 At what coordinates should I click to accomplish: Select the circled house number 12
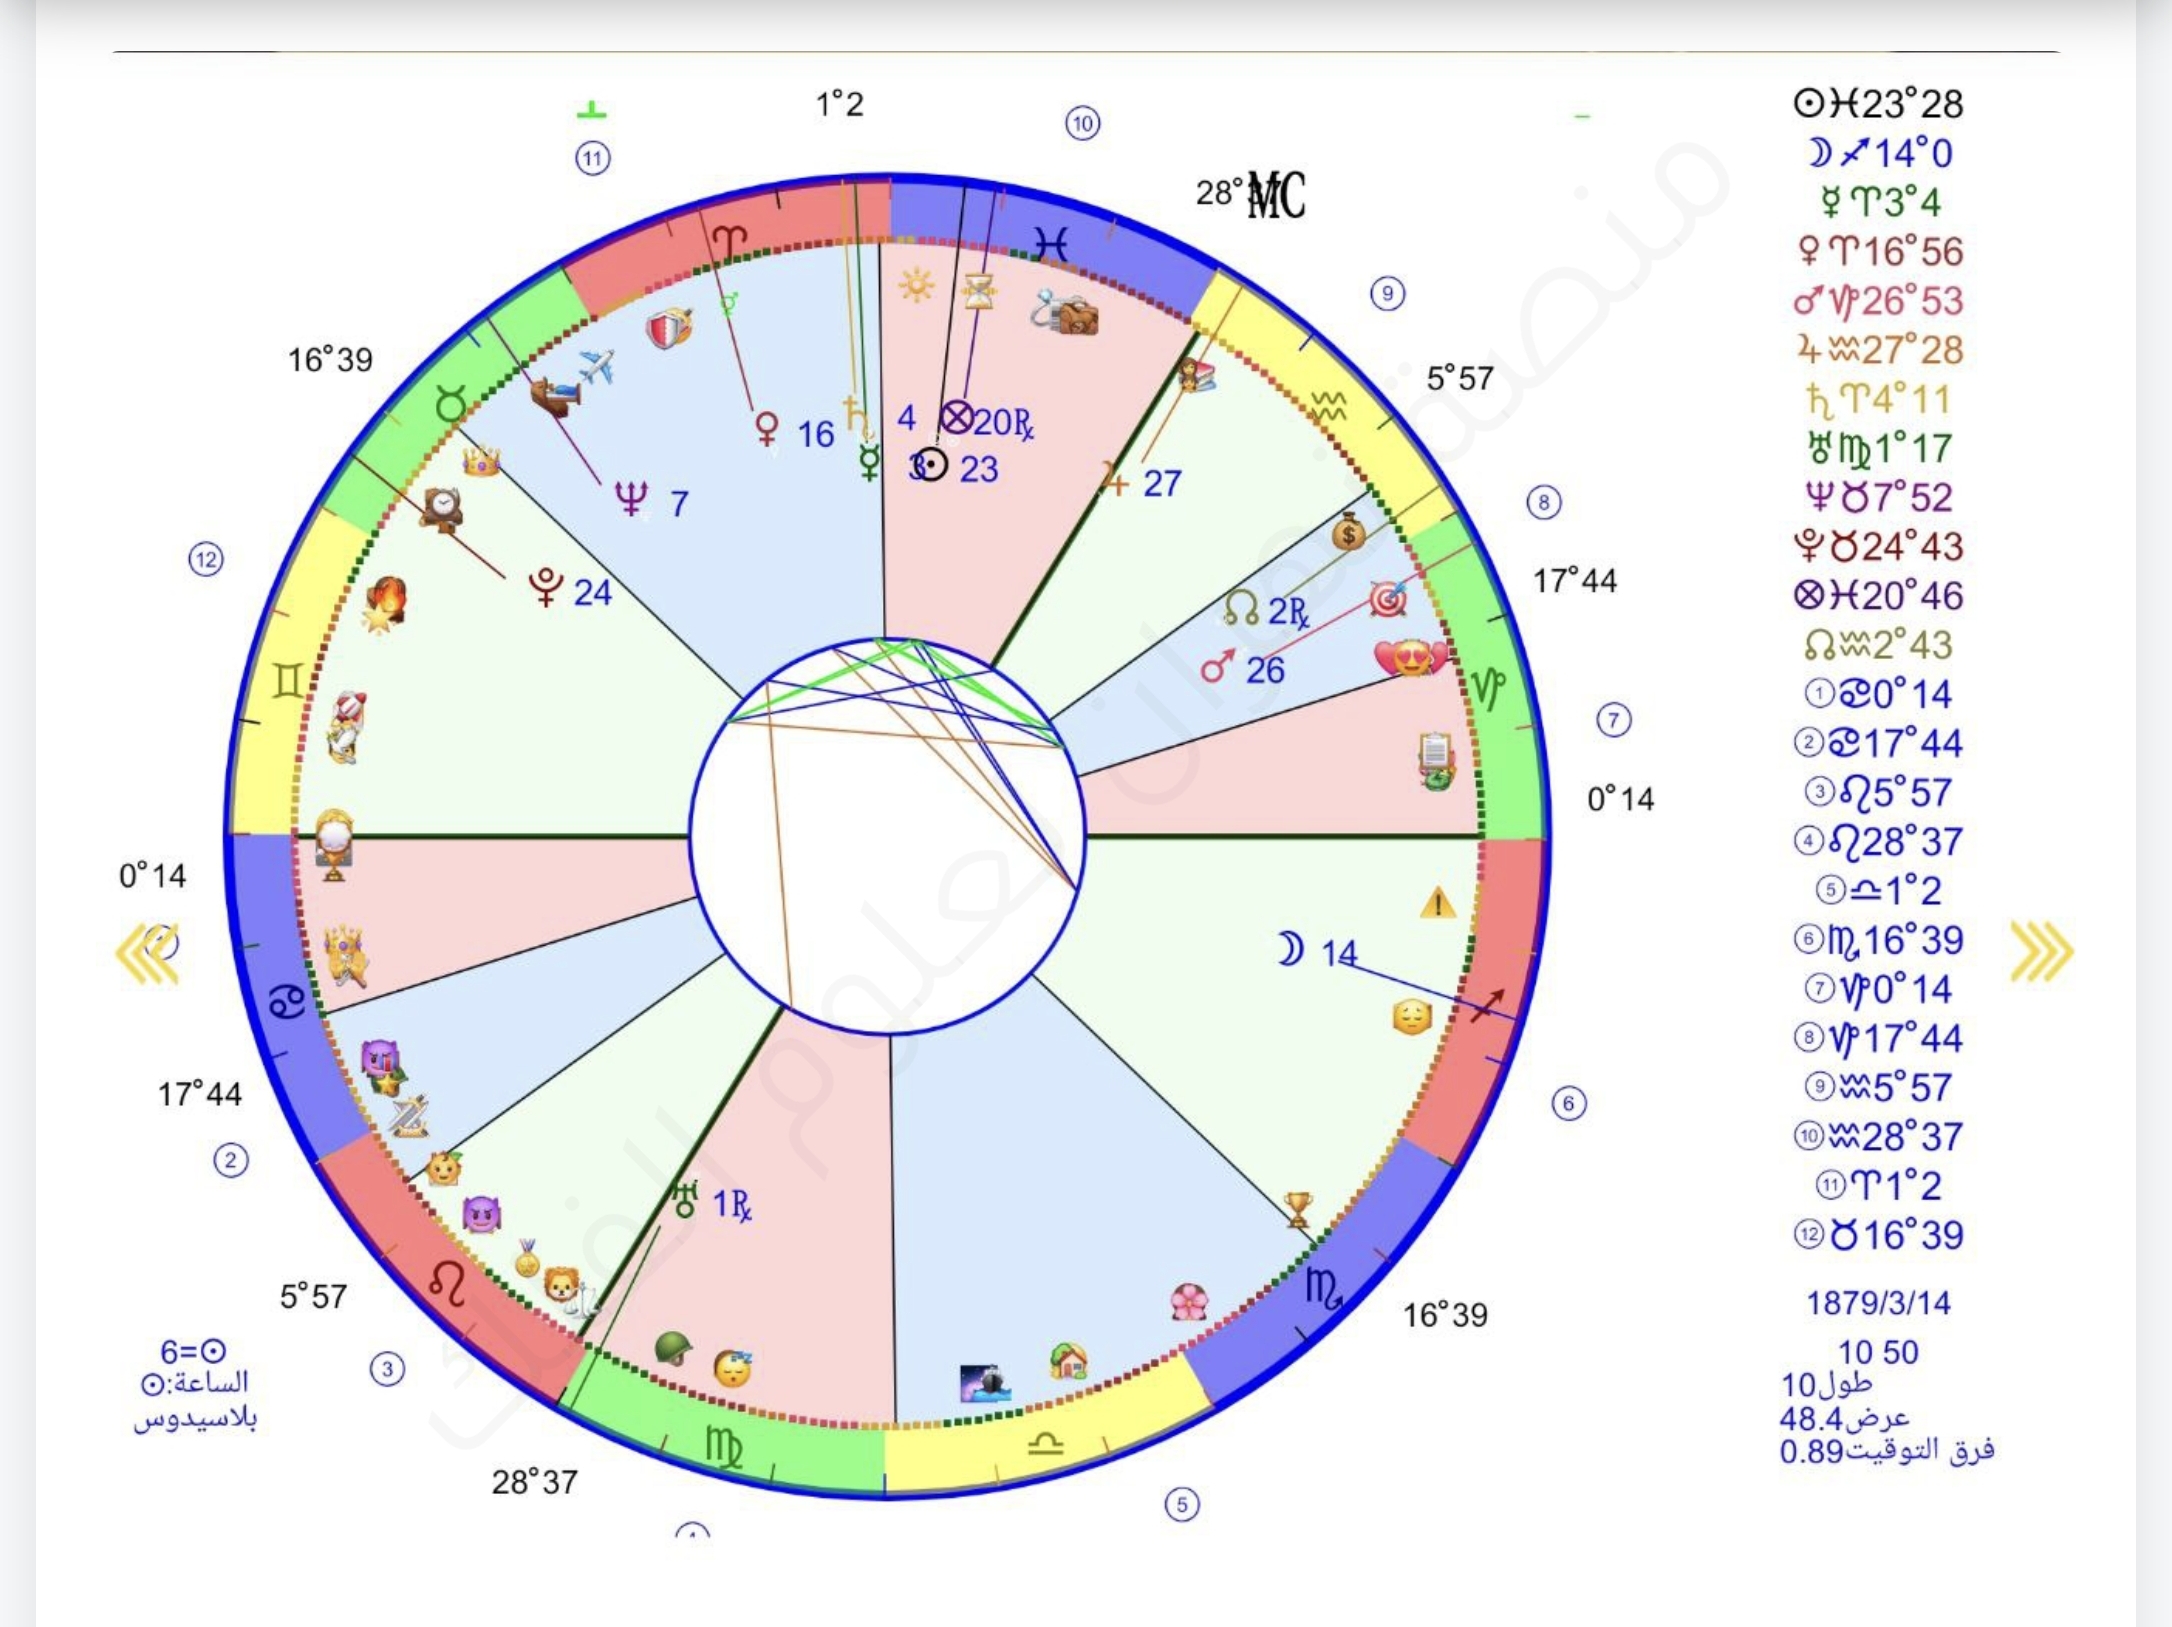206,559
